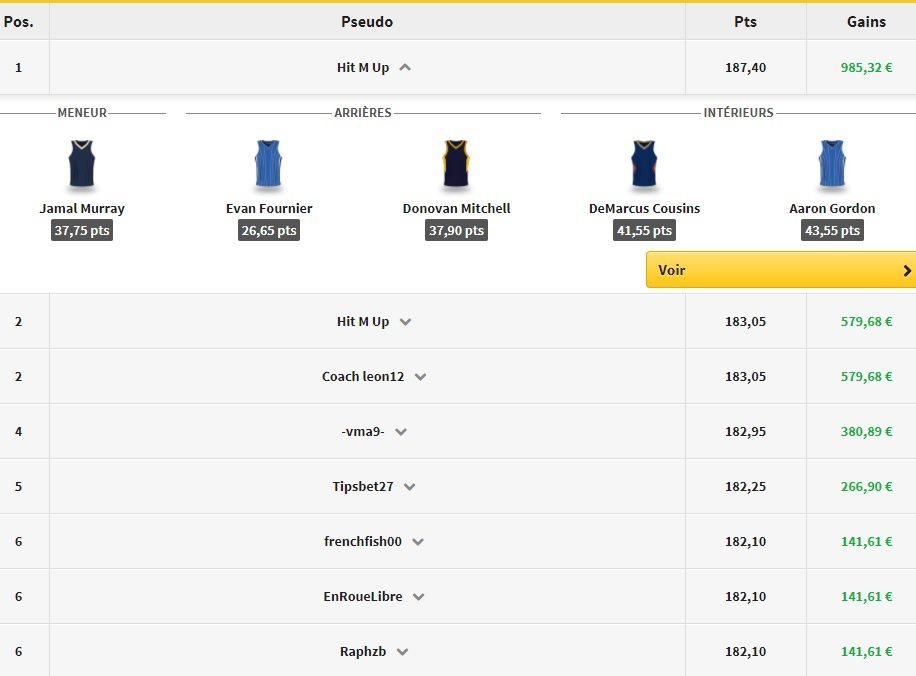The height and width of the screenshot is (676, 916).
Task: Click DeMarcus Cousins' jersey icon
Action: point(643,166)
